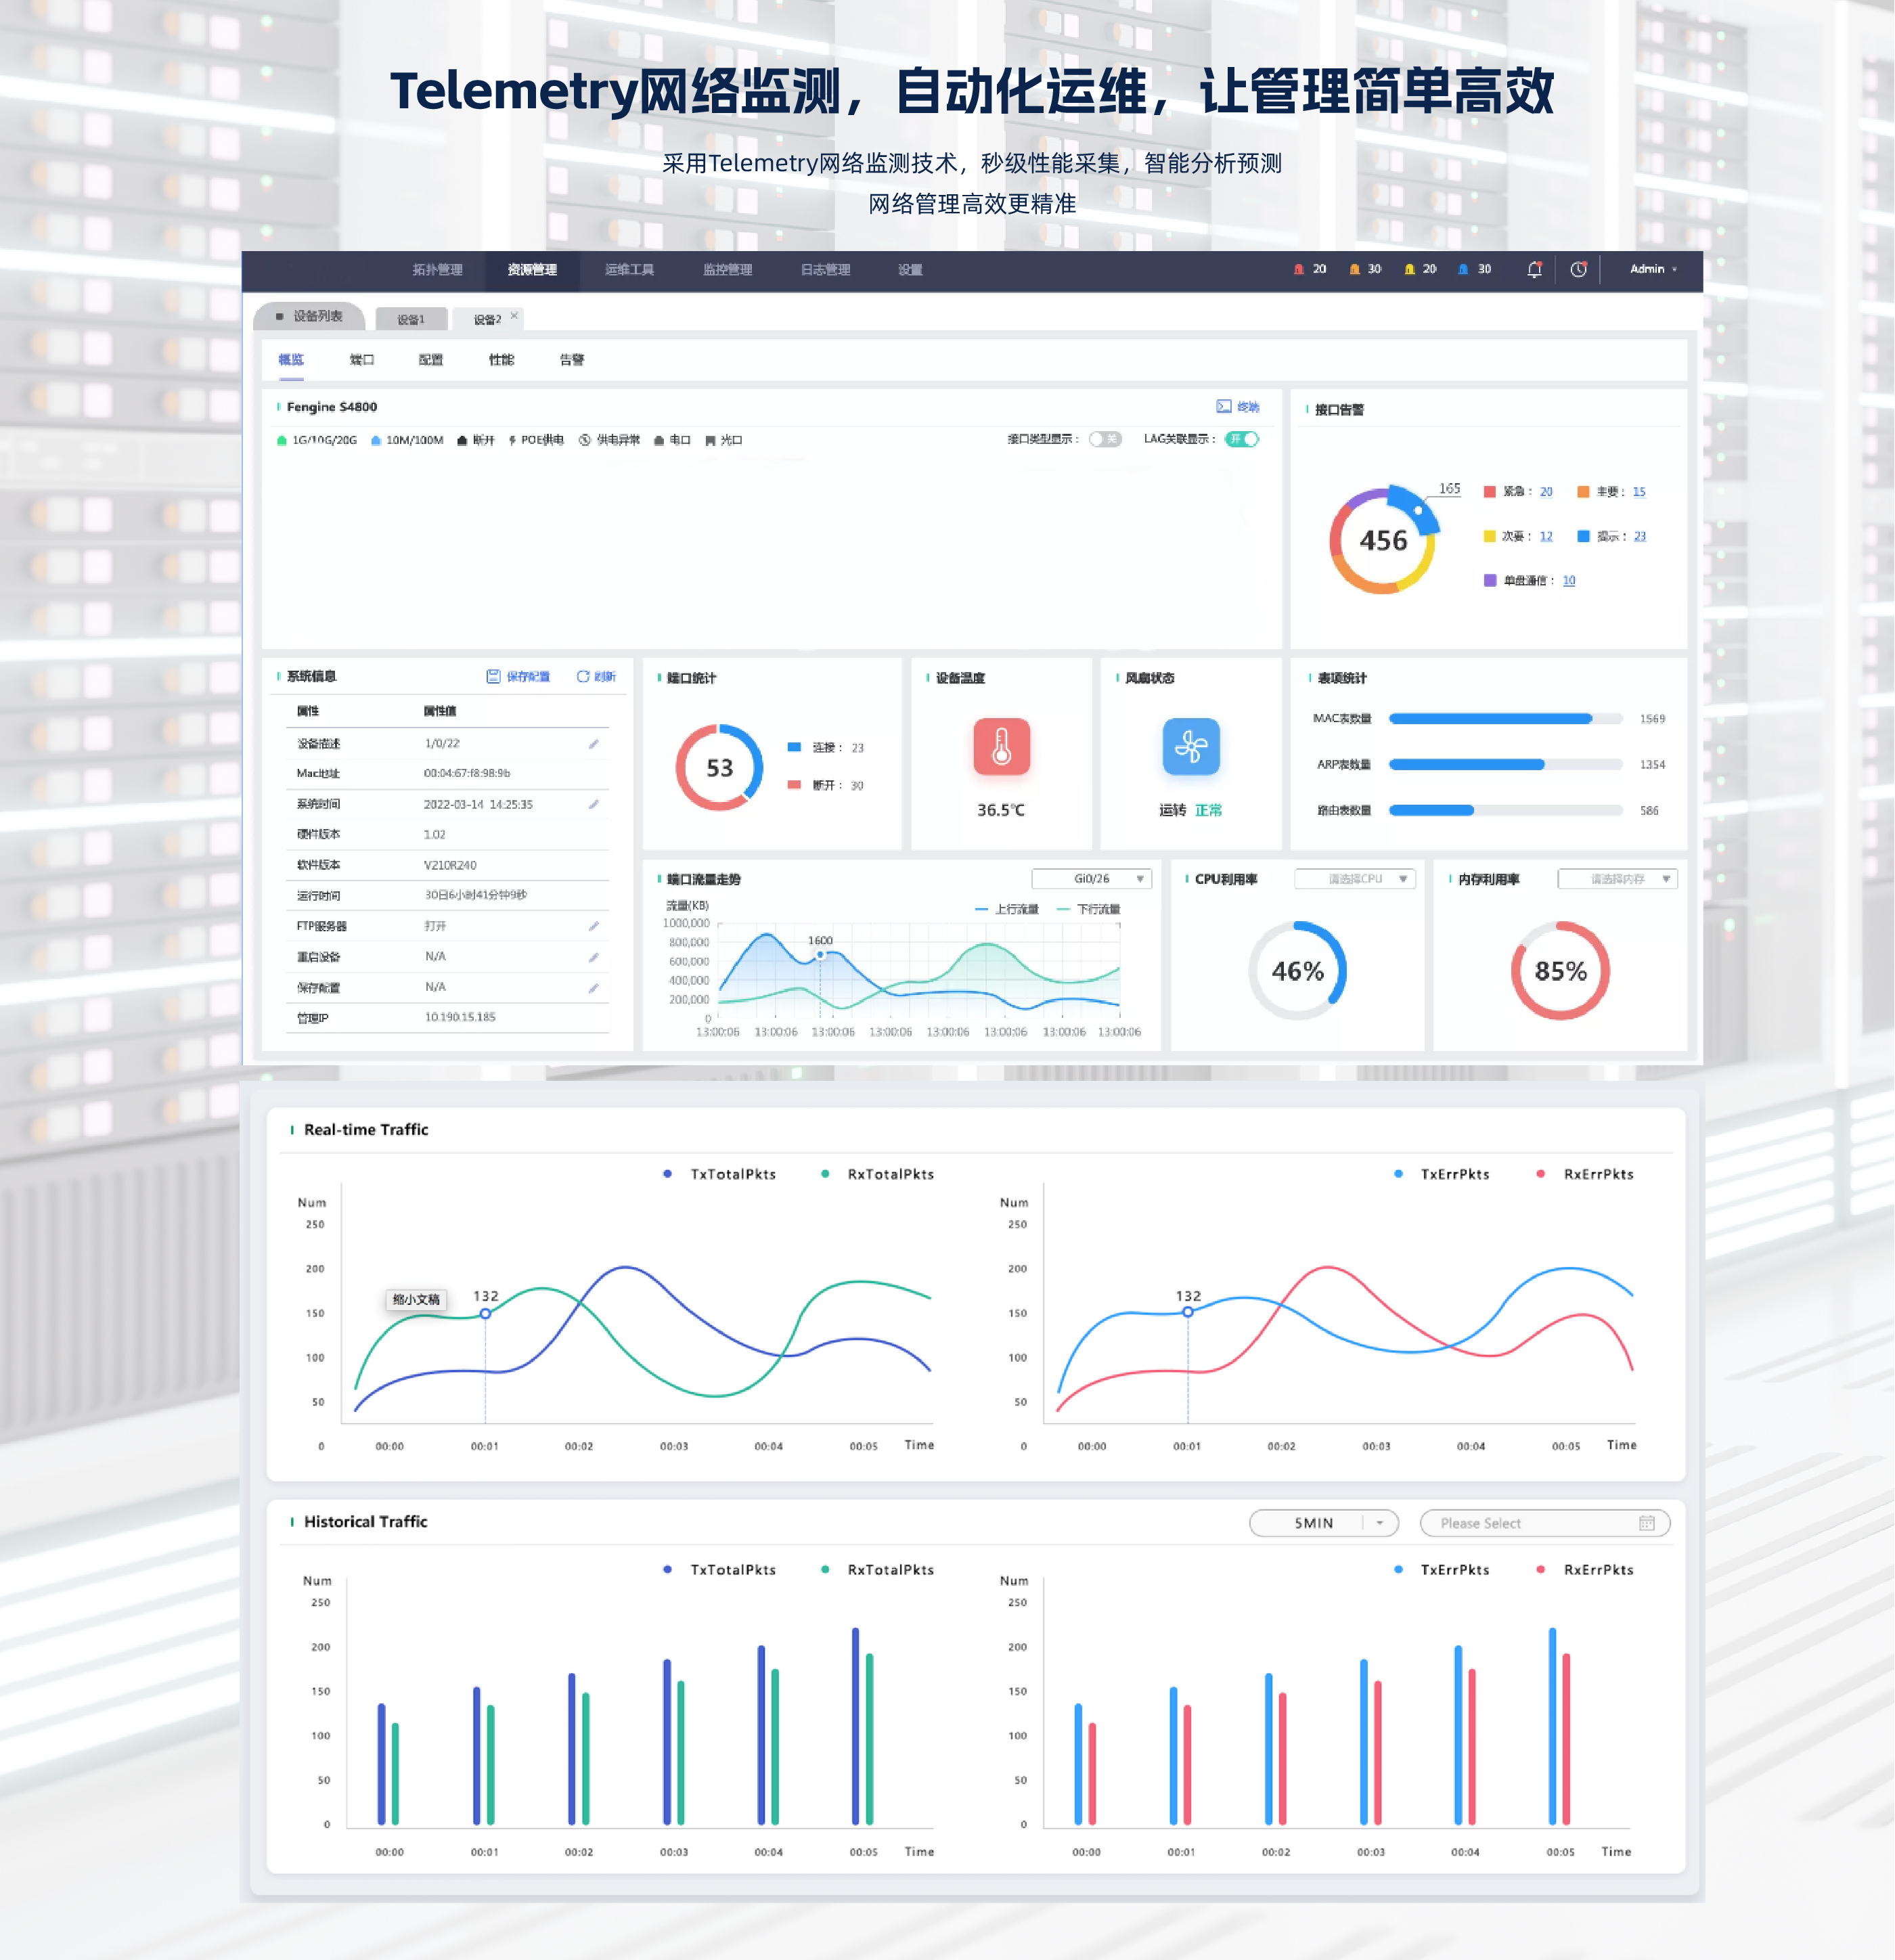Turn off the LAG关联显示 switch
The height and width of the screenshot is (1960, 1895).
[1242, 439]
